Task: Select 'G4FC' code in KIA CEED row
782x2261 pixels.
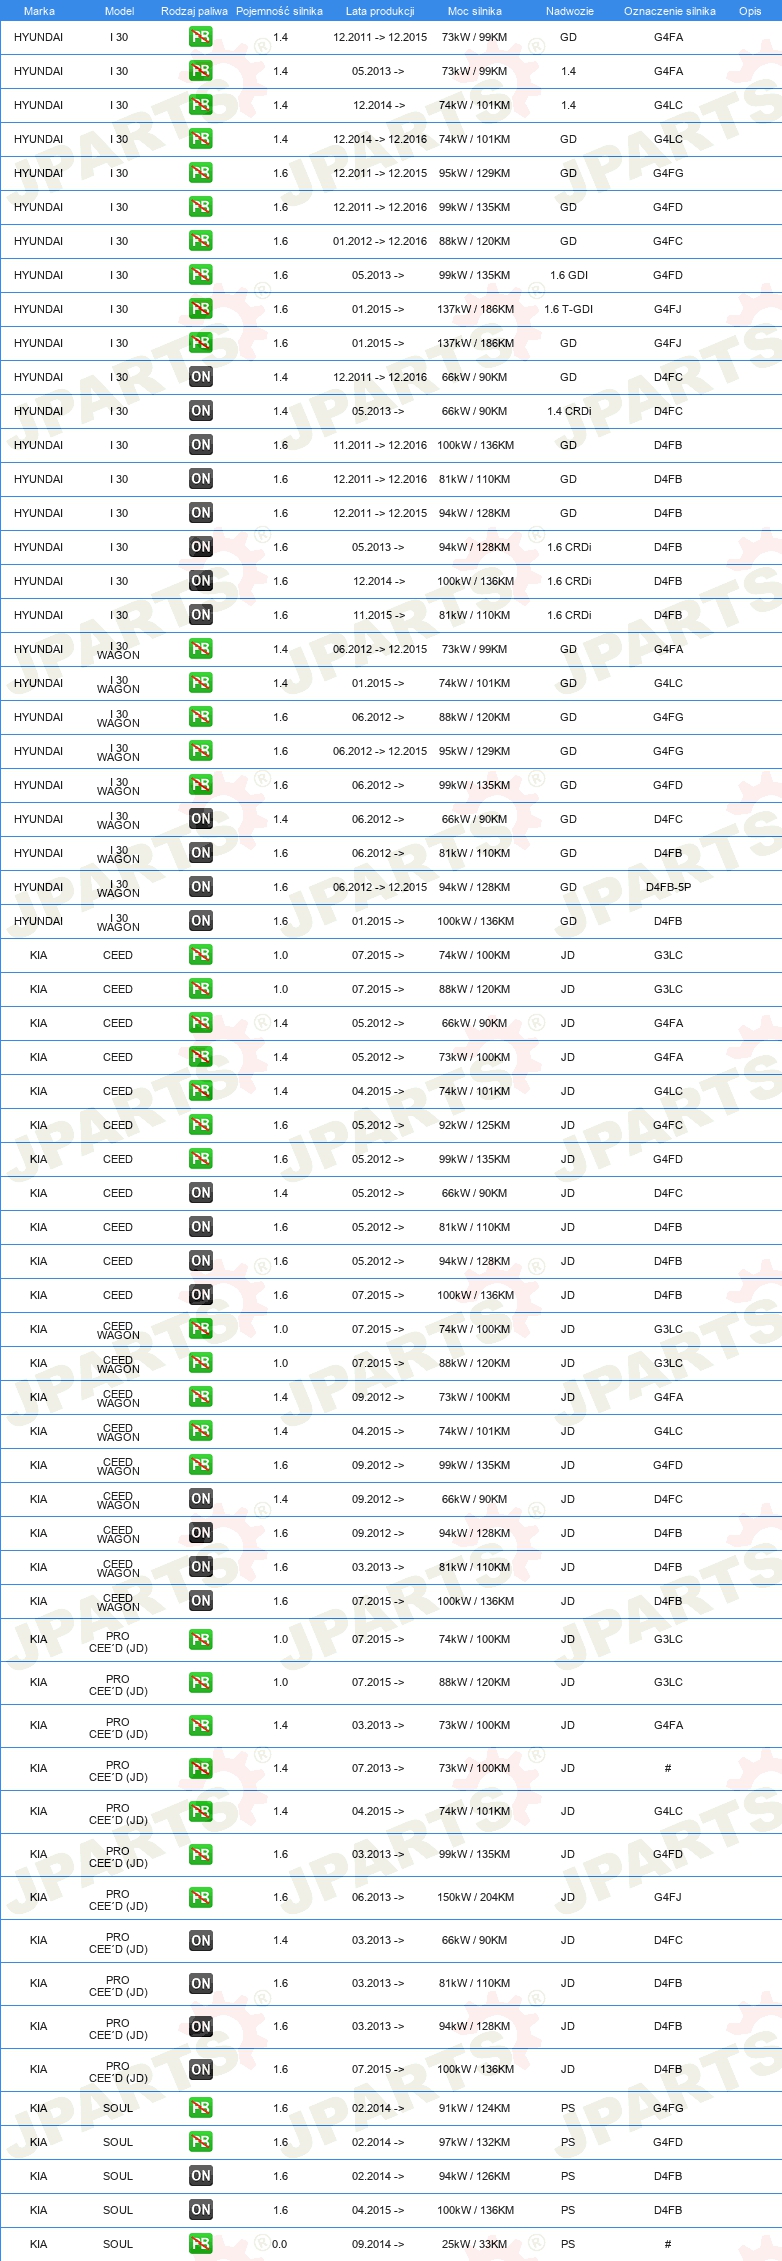Action: pos(668,1125)
